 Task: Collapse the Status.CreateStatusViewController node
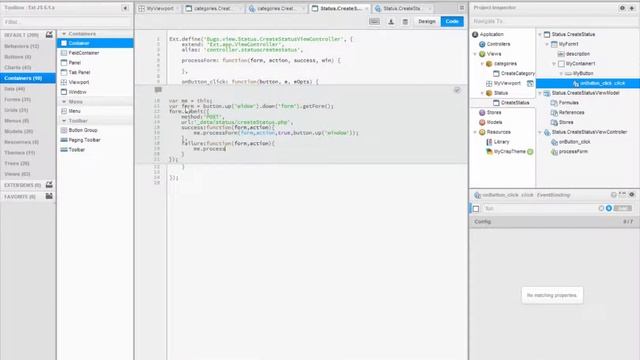540,132
